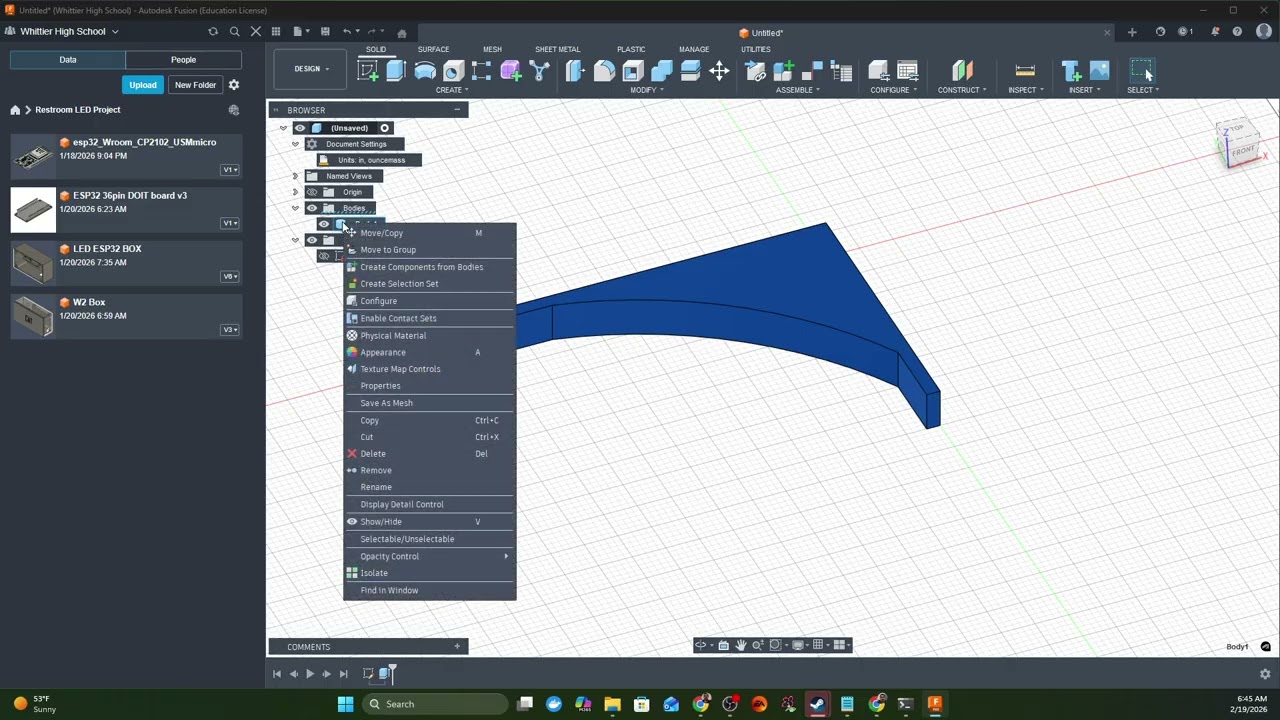
Task: Collapse the Document Settings tree node
Action: [295, 144]
